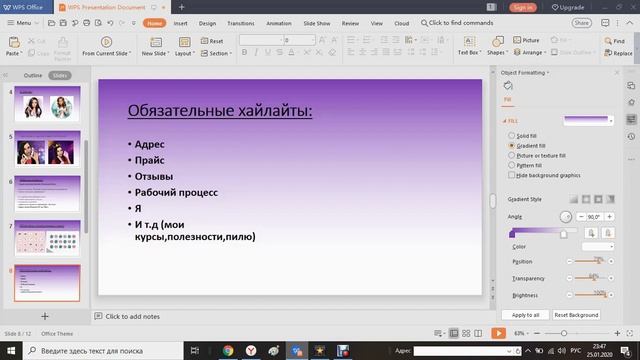The width and height of the screenshot is (640, 360).
Task: Click the Replace tool
Action: pyautogui.click(x=618, y=53)
